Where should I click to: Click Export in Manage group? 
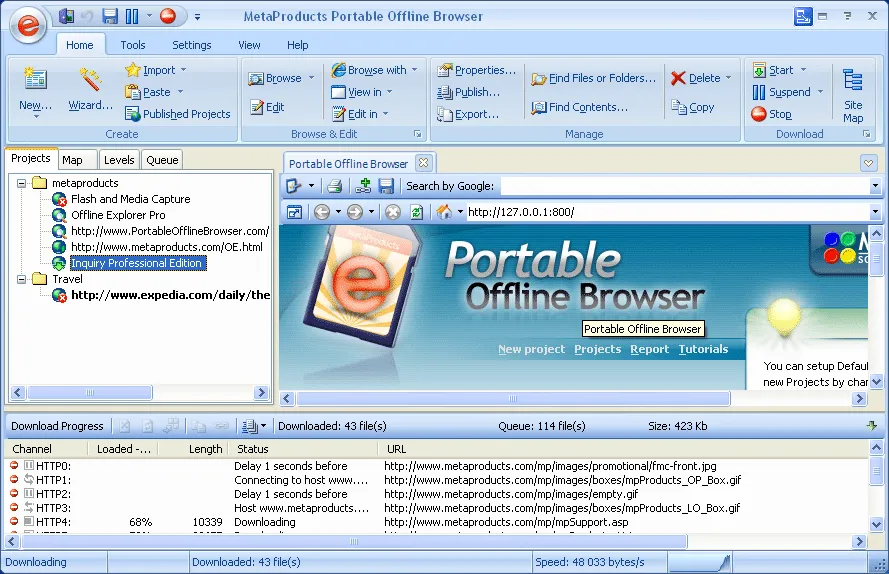pyautogui.click(x=468, y=114)
